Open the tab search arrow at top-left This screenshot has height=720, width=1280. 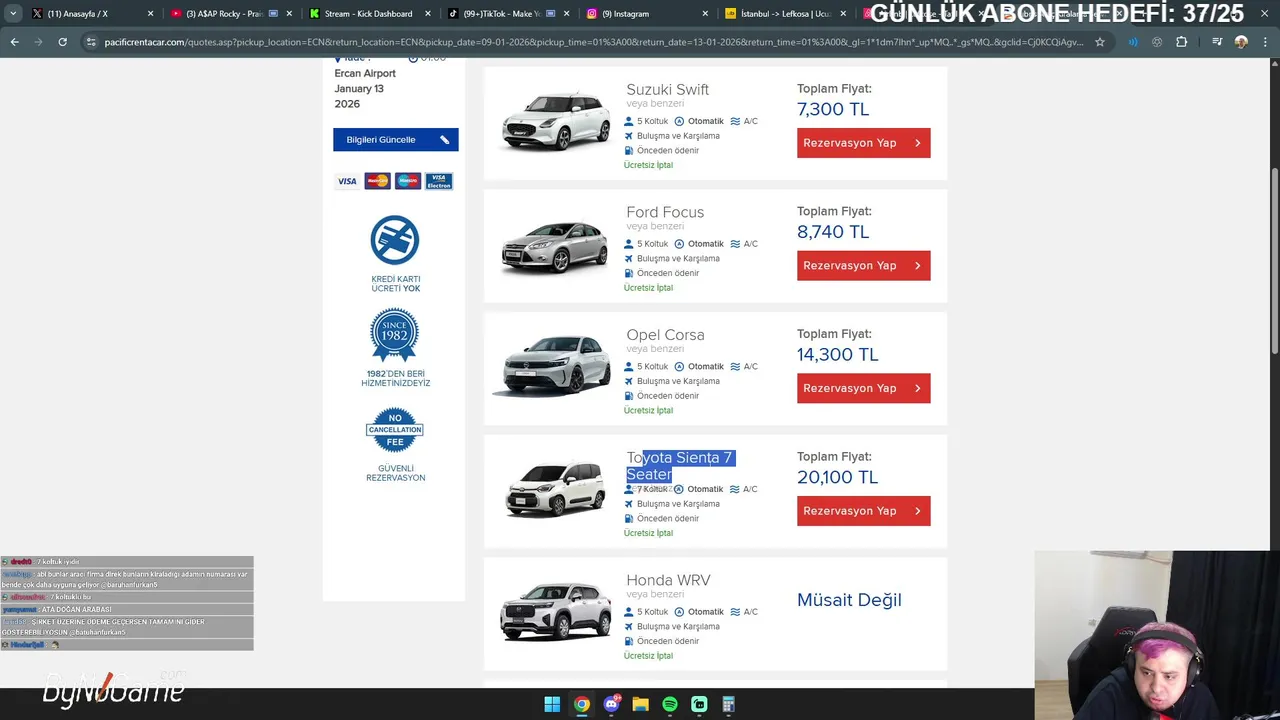coord(13,13)
